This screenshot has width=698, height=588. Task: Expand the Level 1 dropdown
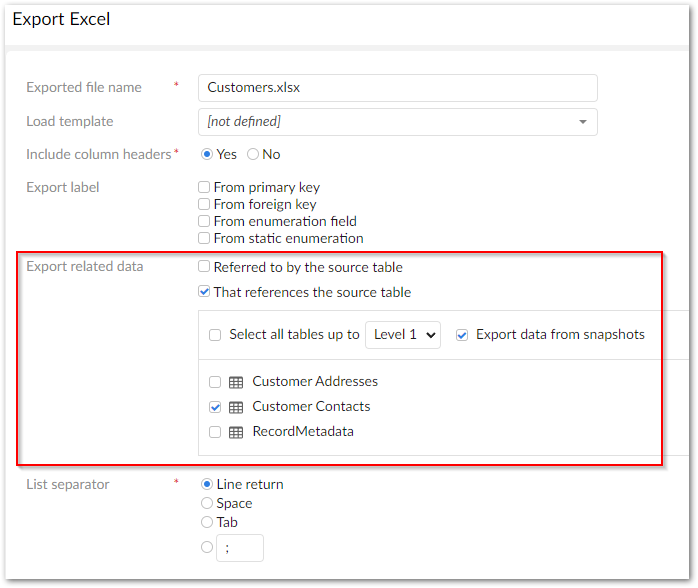tap(403, 335)
